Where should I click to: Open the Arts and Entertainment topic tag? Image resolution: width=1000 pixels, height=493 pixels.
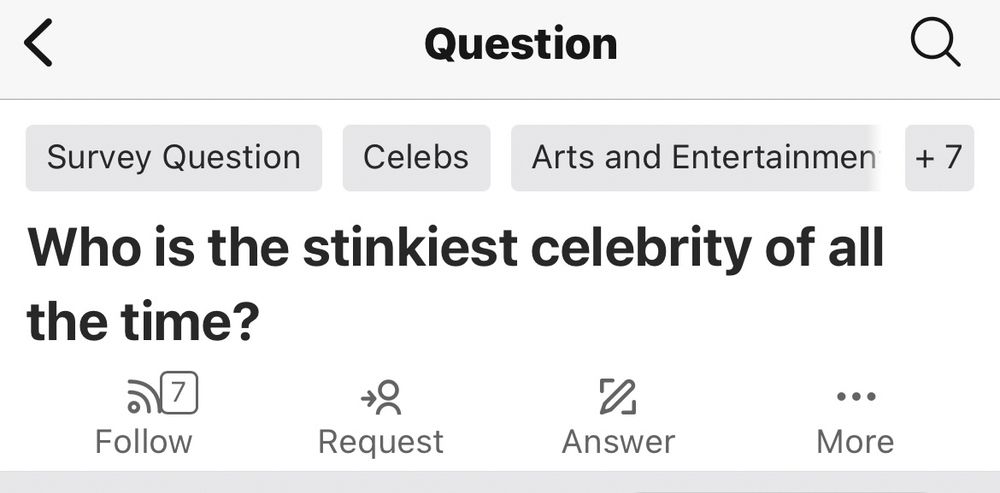698,158
